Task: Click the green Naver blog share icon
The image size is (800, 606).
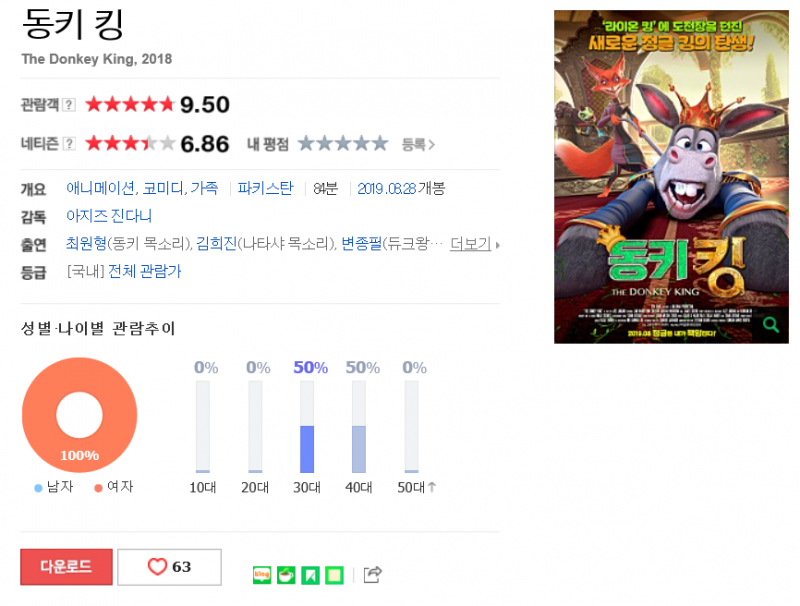Action: coord(262,575)
